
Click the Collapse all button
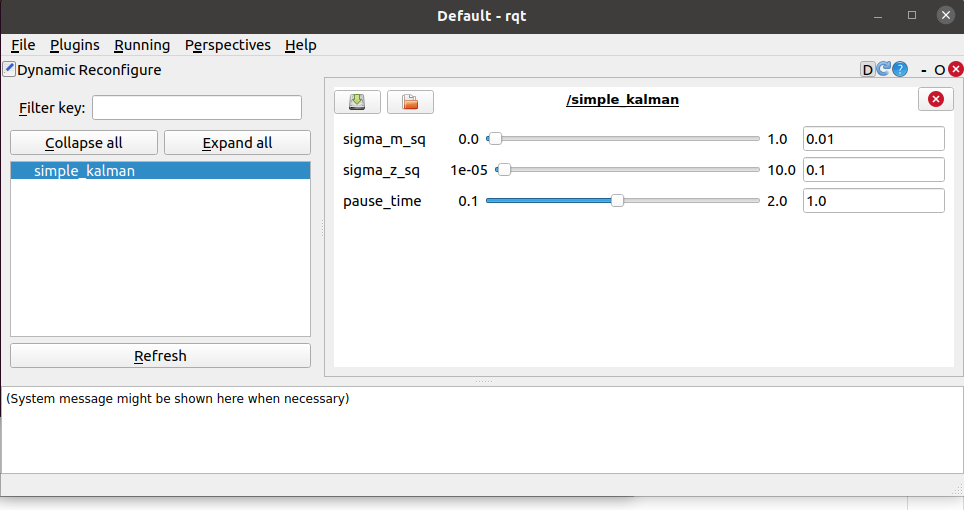point(84,143)
